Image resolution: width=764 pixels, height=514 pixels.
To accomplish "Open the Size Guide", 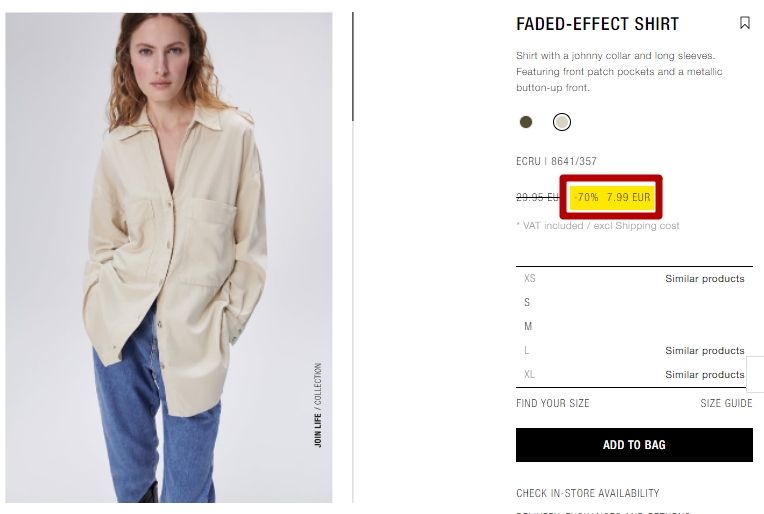I will pyautogui.click(x=726, y=403).
